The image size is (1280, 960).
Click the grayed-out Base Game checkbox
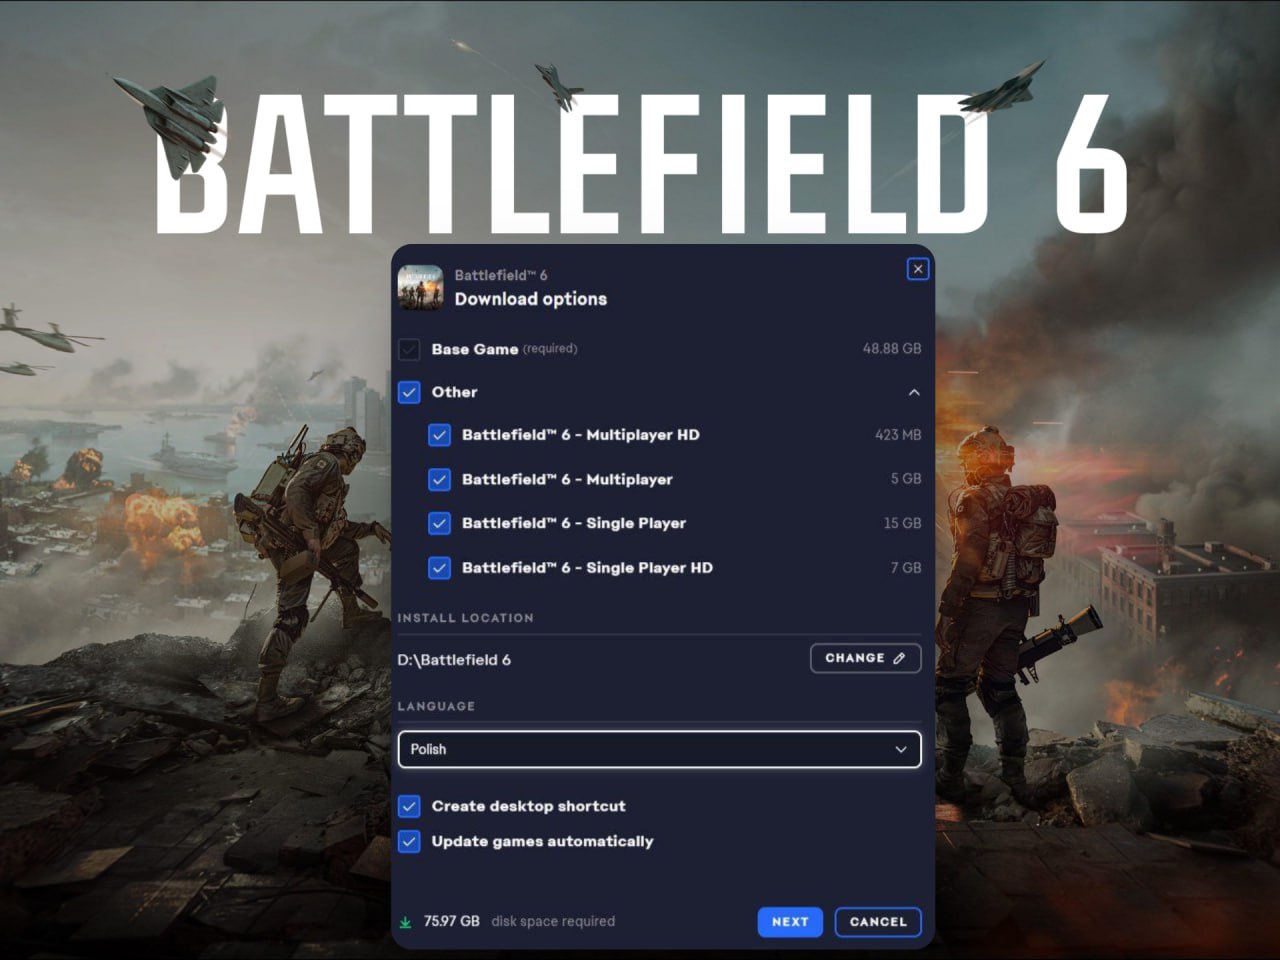[x=409, y=349]
